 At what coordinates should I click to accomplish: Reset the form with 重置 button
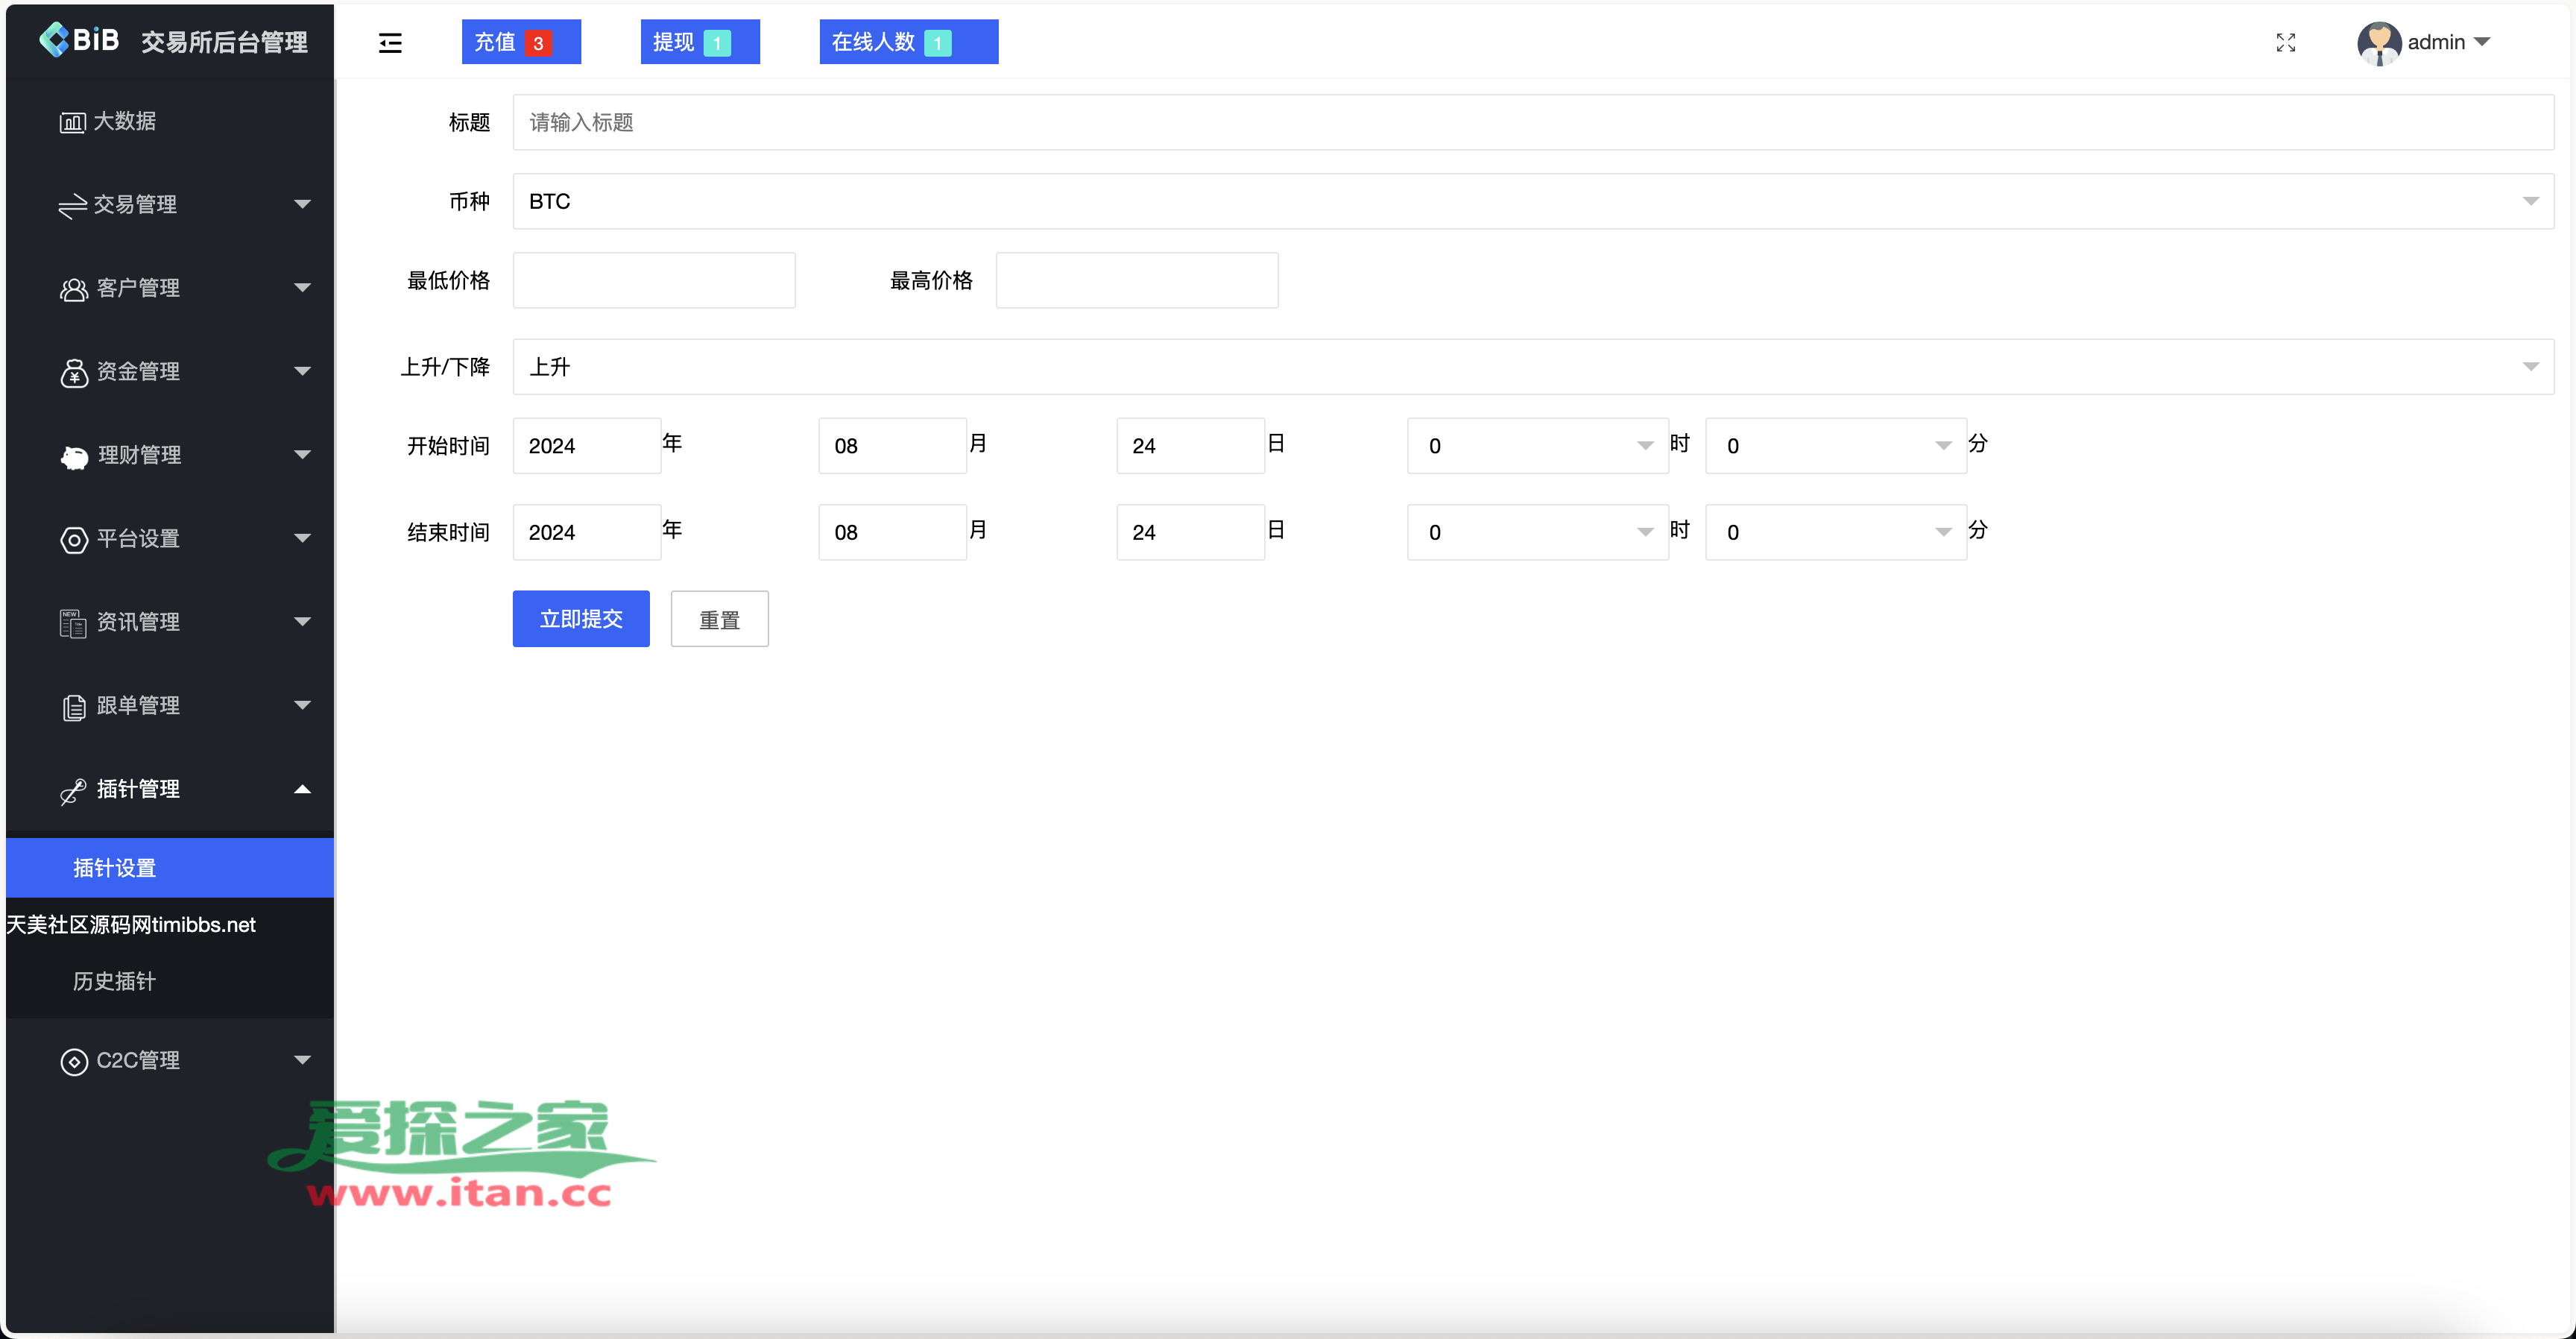(719, 618)
